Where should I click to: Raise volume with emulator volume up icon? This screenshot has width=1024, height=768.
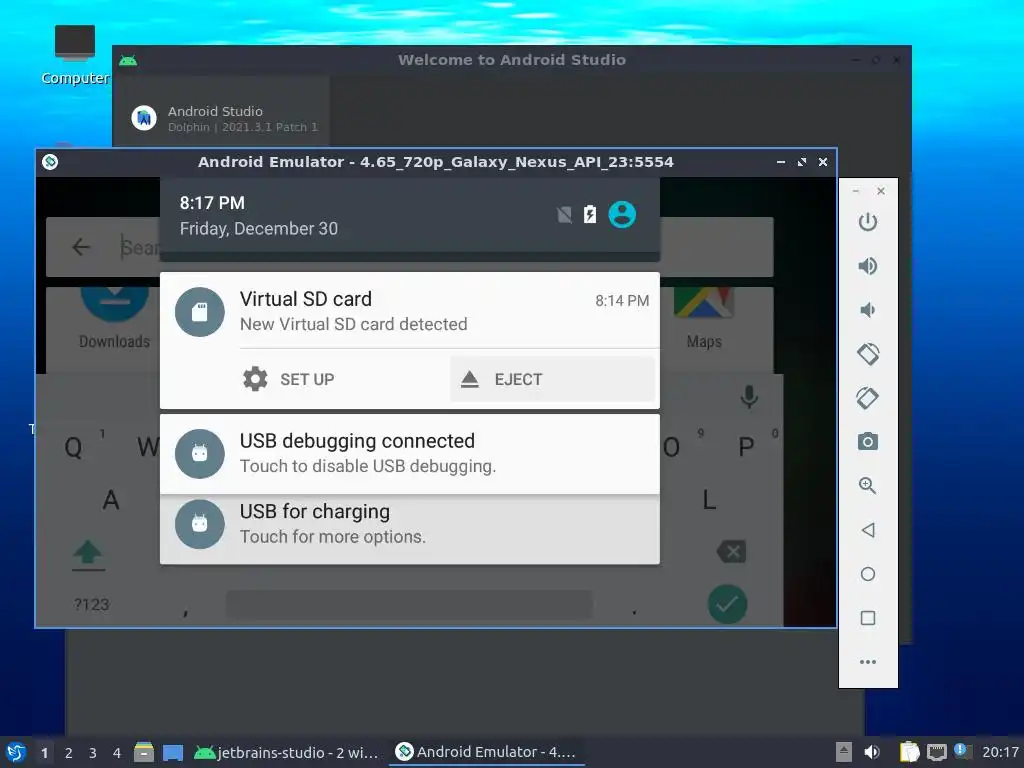tap(867, 266)
